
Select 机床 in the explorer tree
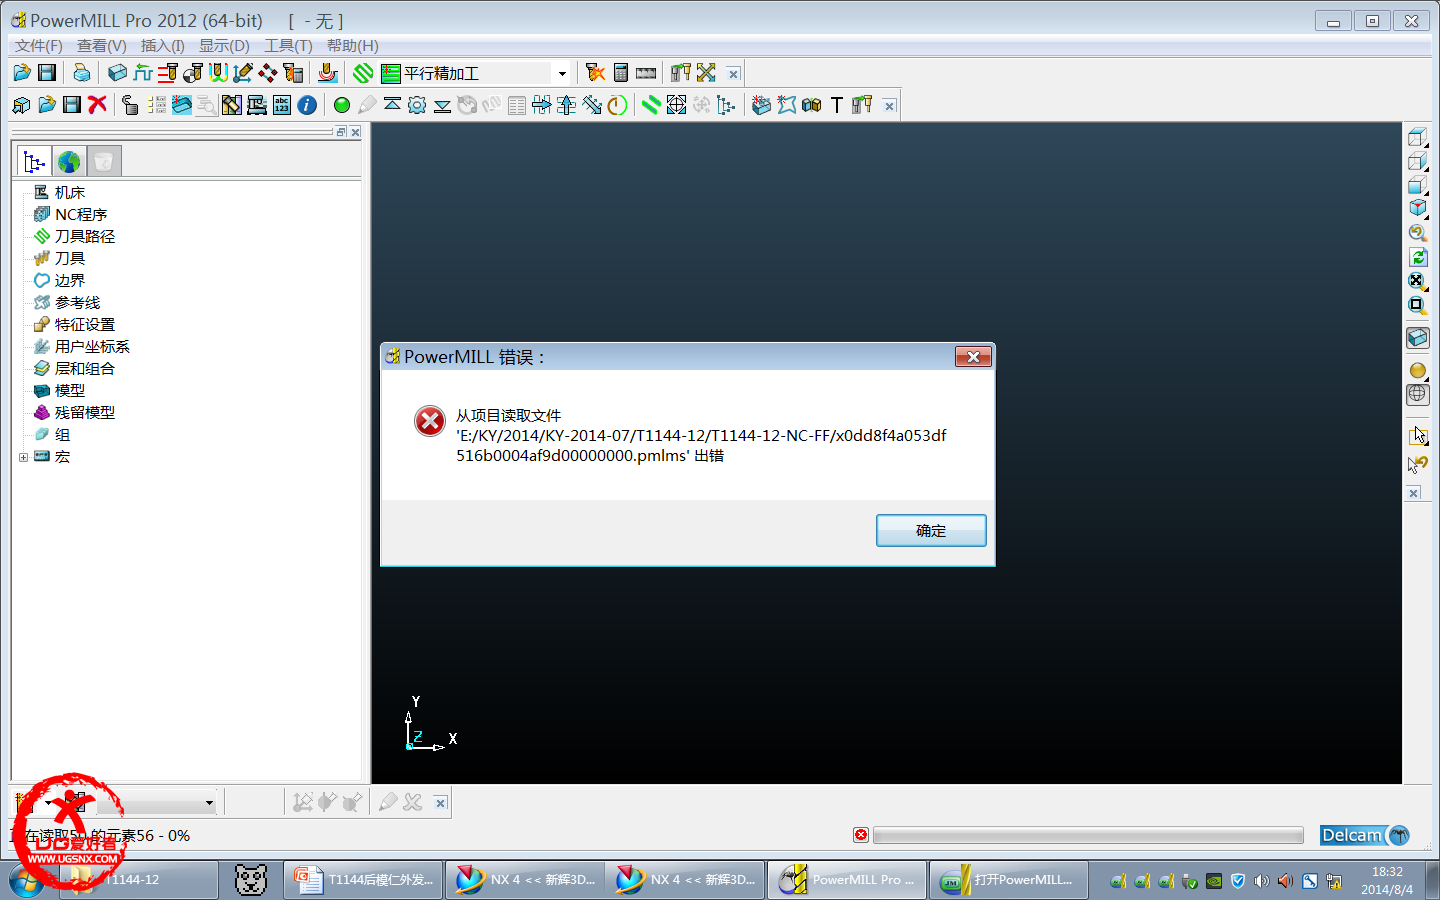(70, 192)
